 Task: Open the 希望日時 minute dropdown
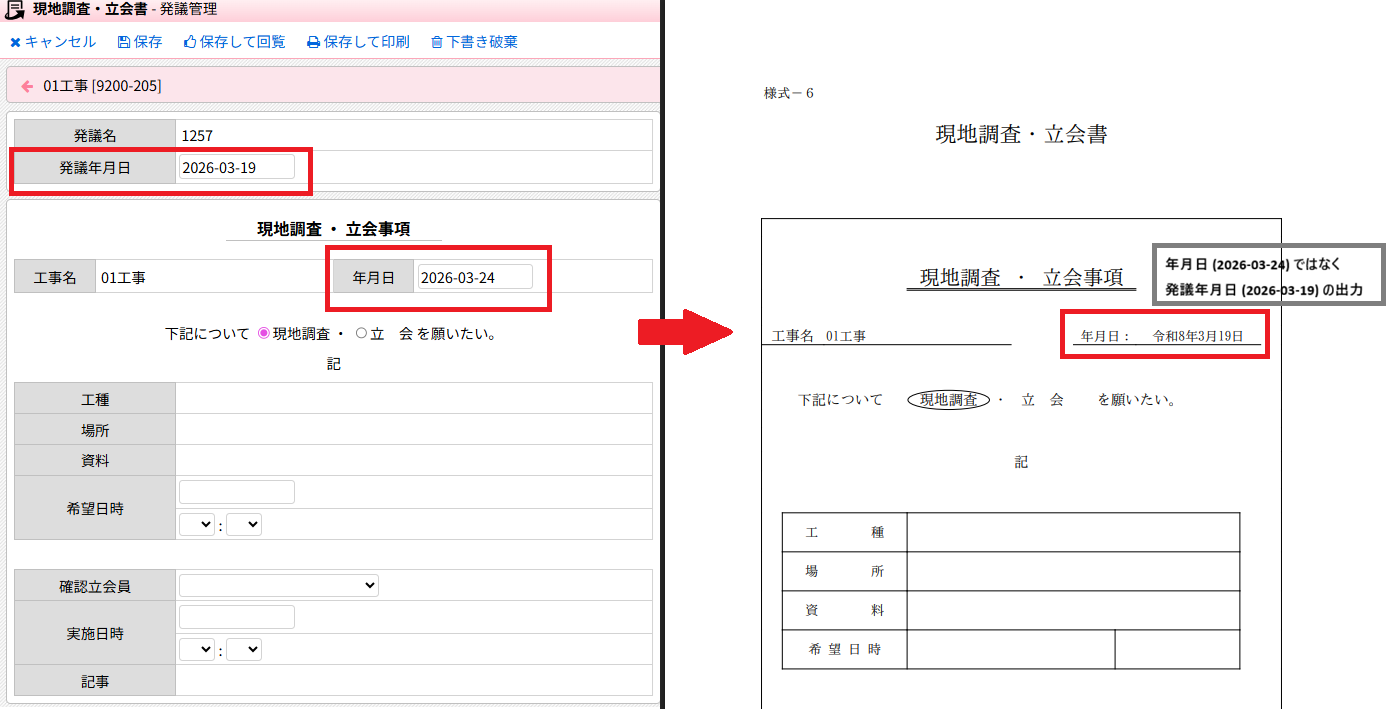[243, 524]
